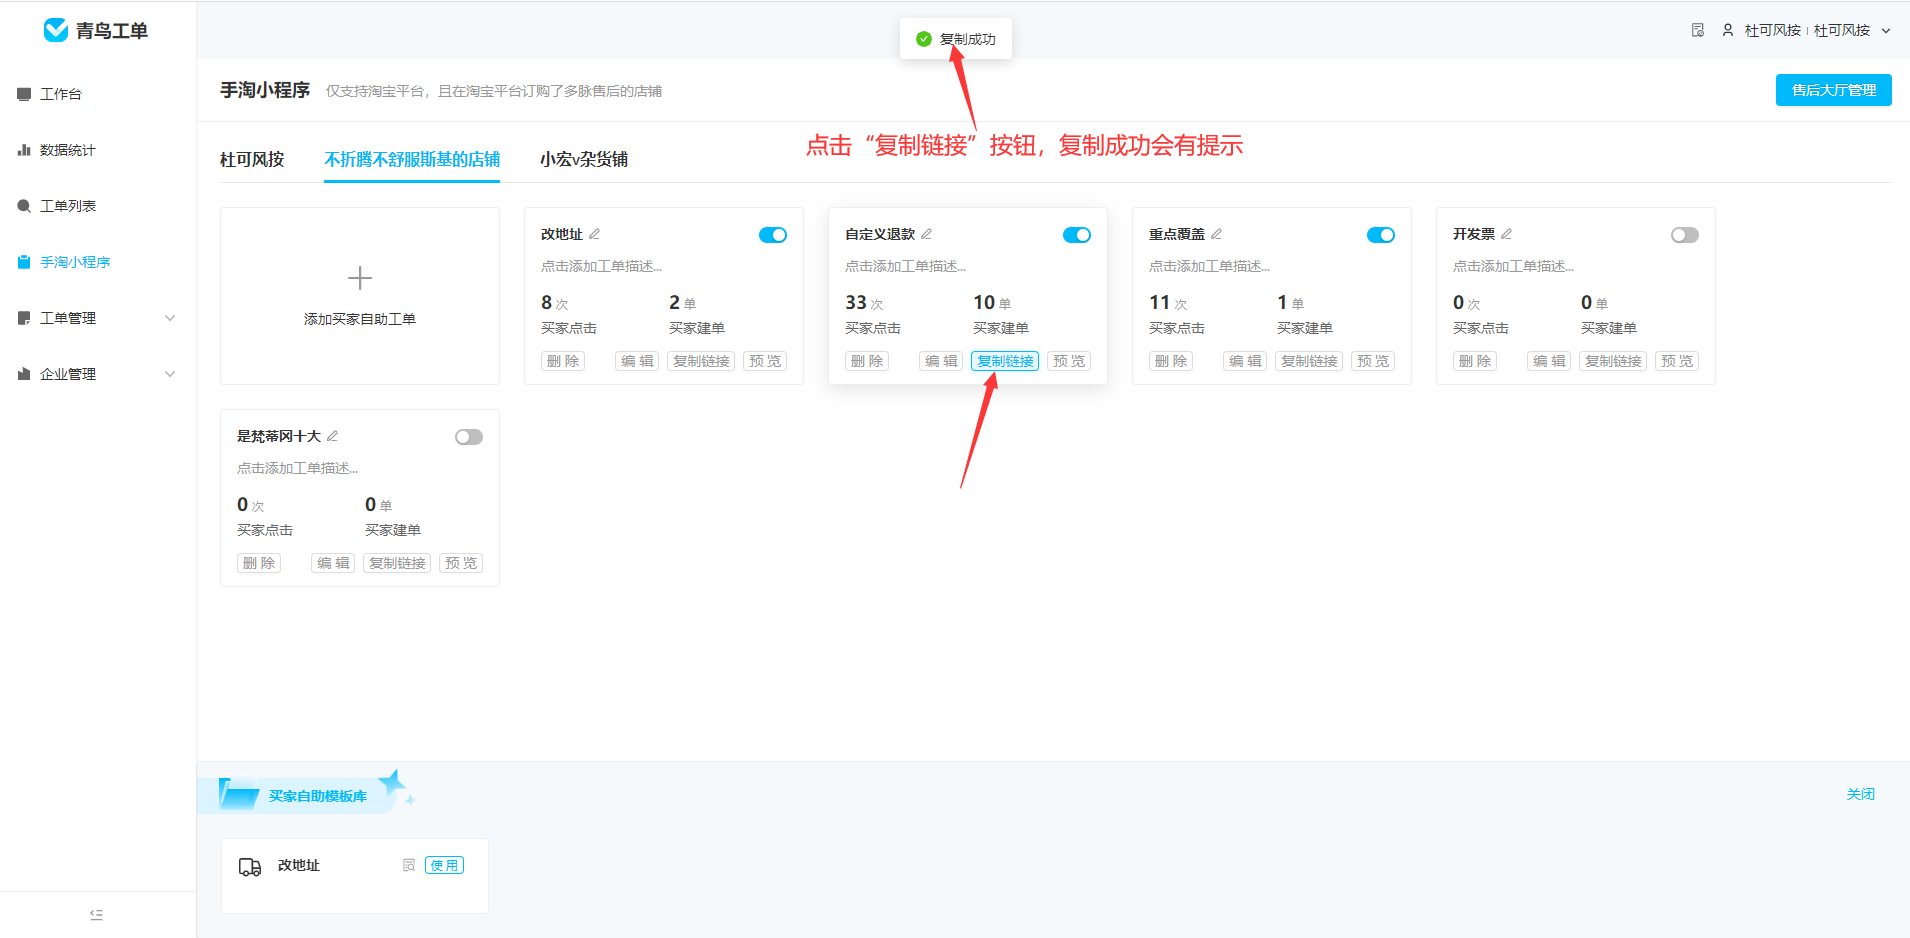The height and width of the screenshot is (938, 1910).
Task: Add description to 自定义退款 card
Action: [905, 266]
